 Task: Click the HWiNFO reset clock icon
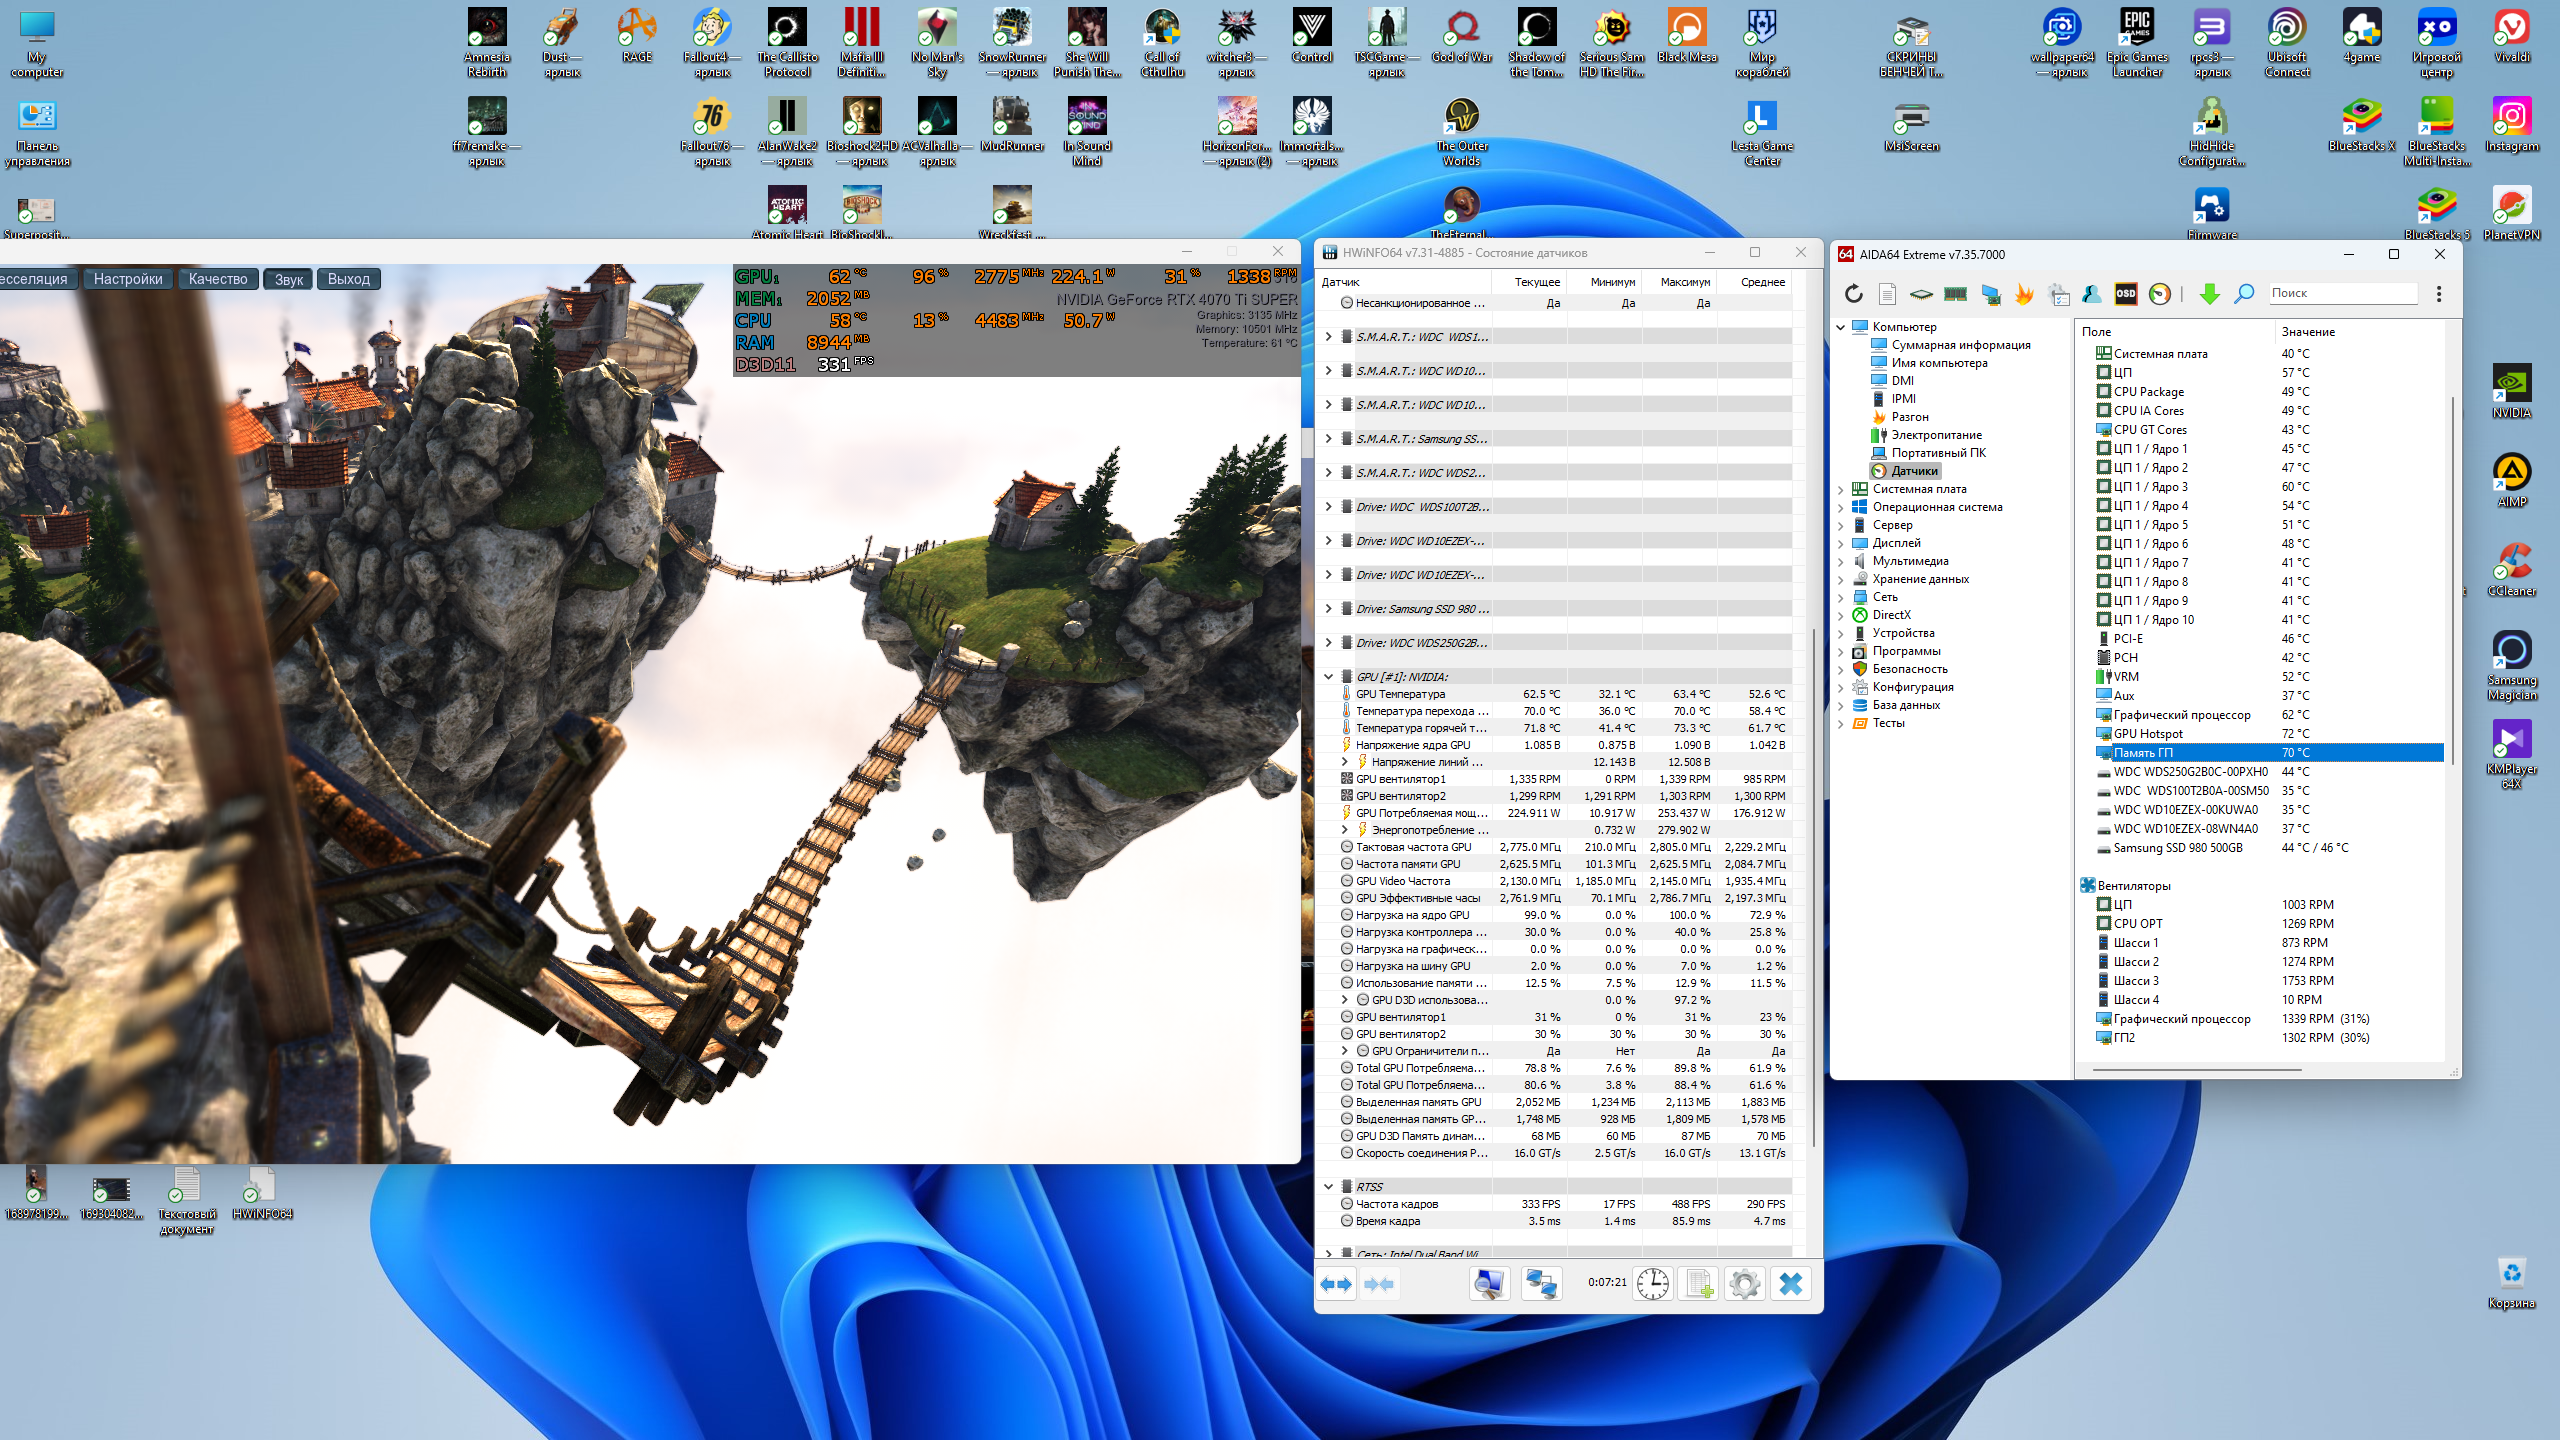(x=1652, y=1283)
